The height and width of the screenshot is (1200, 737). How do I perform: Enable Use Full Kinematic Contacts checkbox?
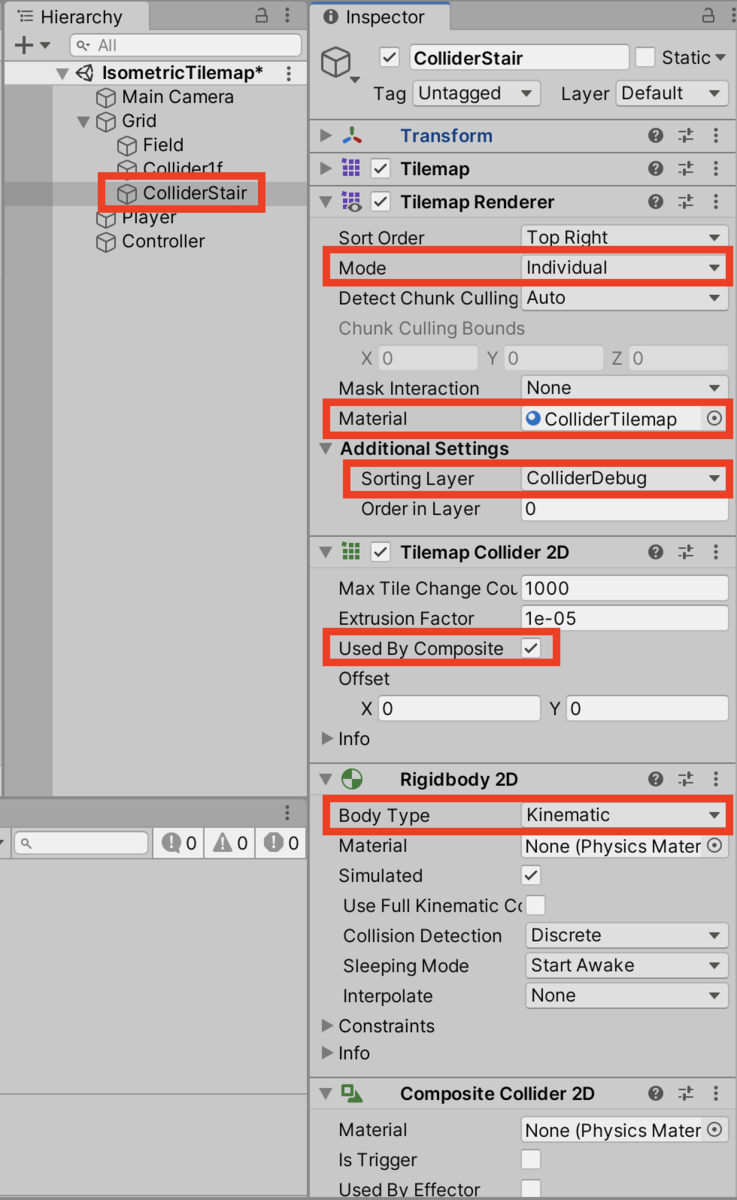pyautogui.click(x=535, y=905)
